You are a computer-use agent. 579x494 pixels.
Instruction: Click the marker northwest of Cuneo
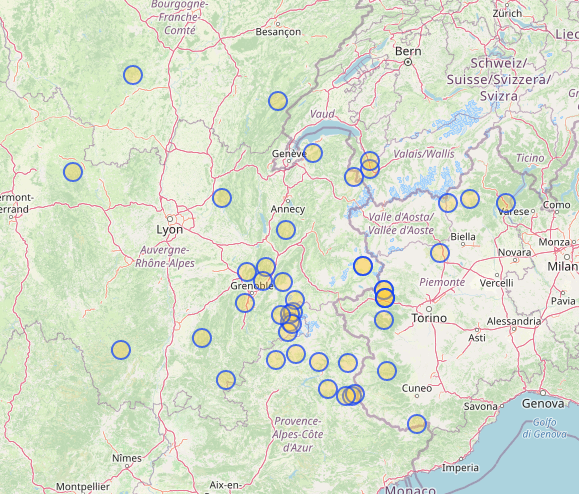(387, 371)
